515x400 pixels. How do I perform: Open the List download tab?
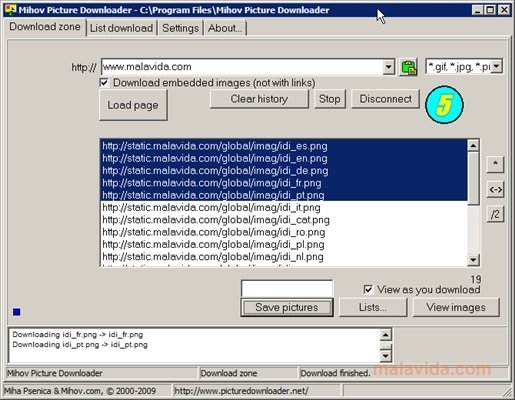(x=122, y=28)
